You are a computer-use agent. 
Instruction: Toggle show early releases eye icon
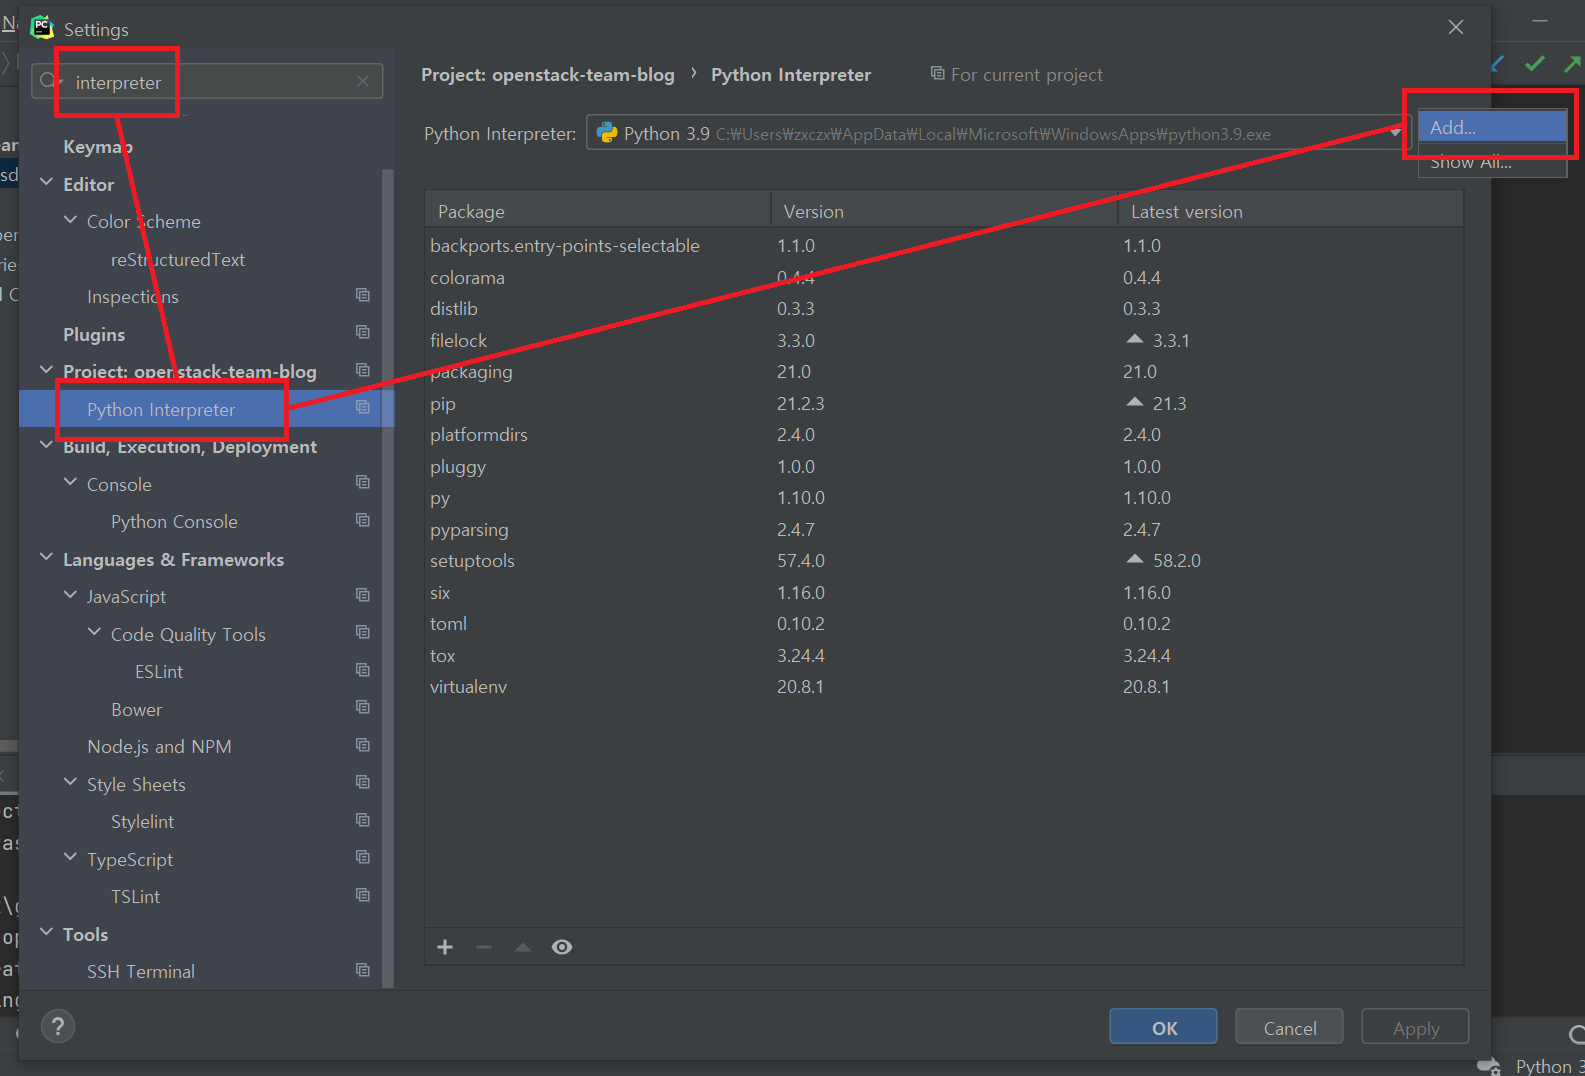click(x=562, y=947)
